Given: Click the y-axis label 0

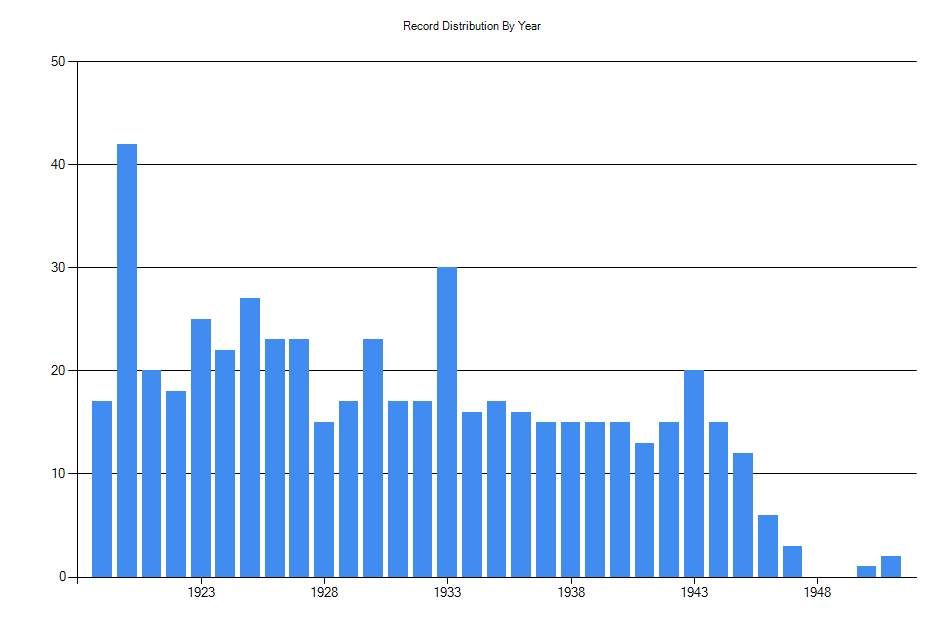Looking at the screenshot, I should (x=62, y=577).
